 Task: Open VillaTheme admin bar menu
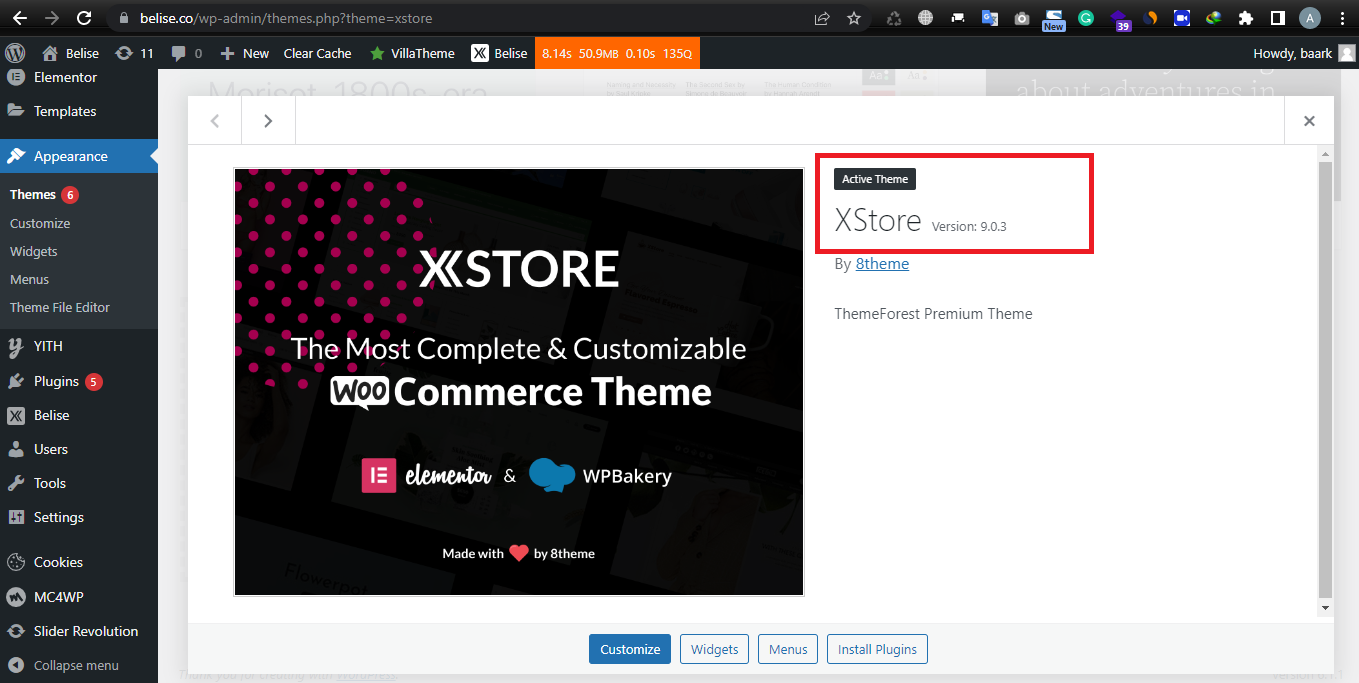point(412,53)
